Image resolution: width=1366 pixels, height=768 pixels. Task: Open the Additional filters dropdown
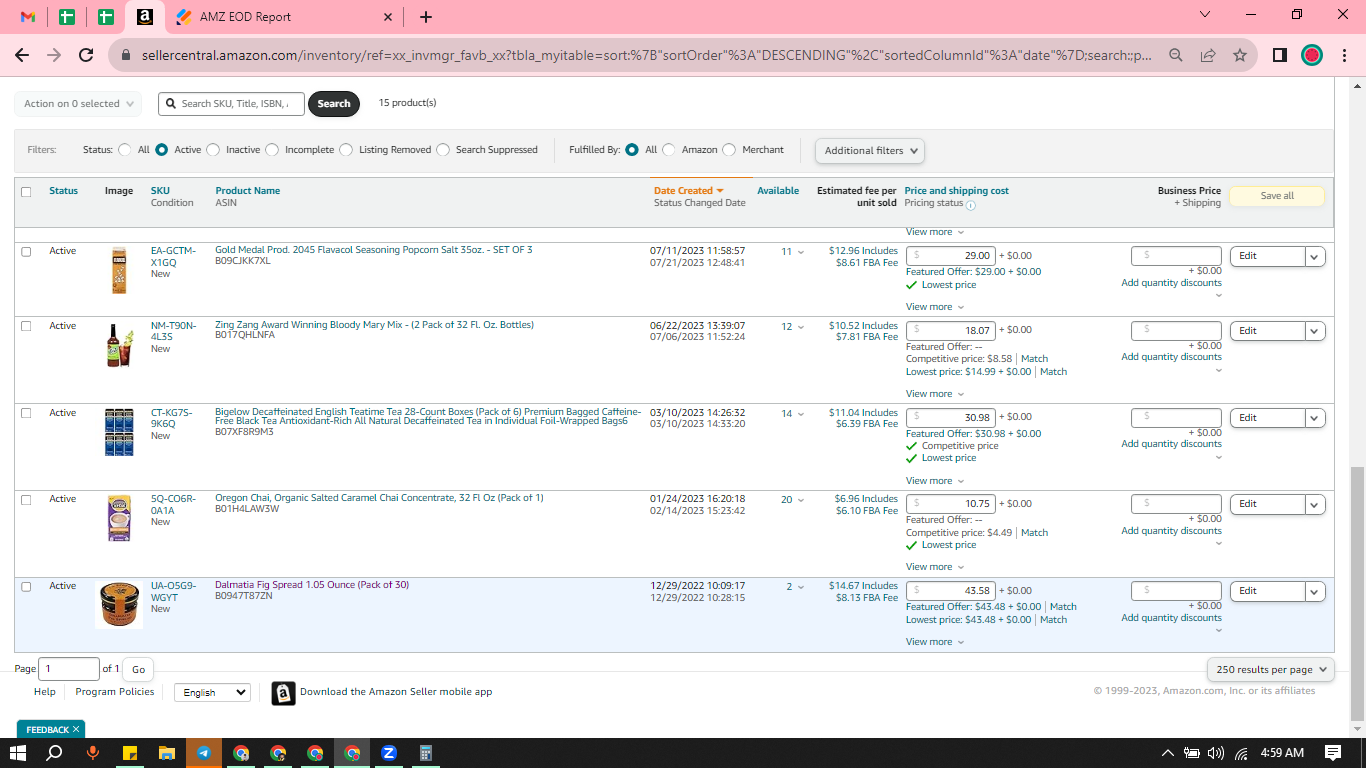tap(870, 151)
